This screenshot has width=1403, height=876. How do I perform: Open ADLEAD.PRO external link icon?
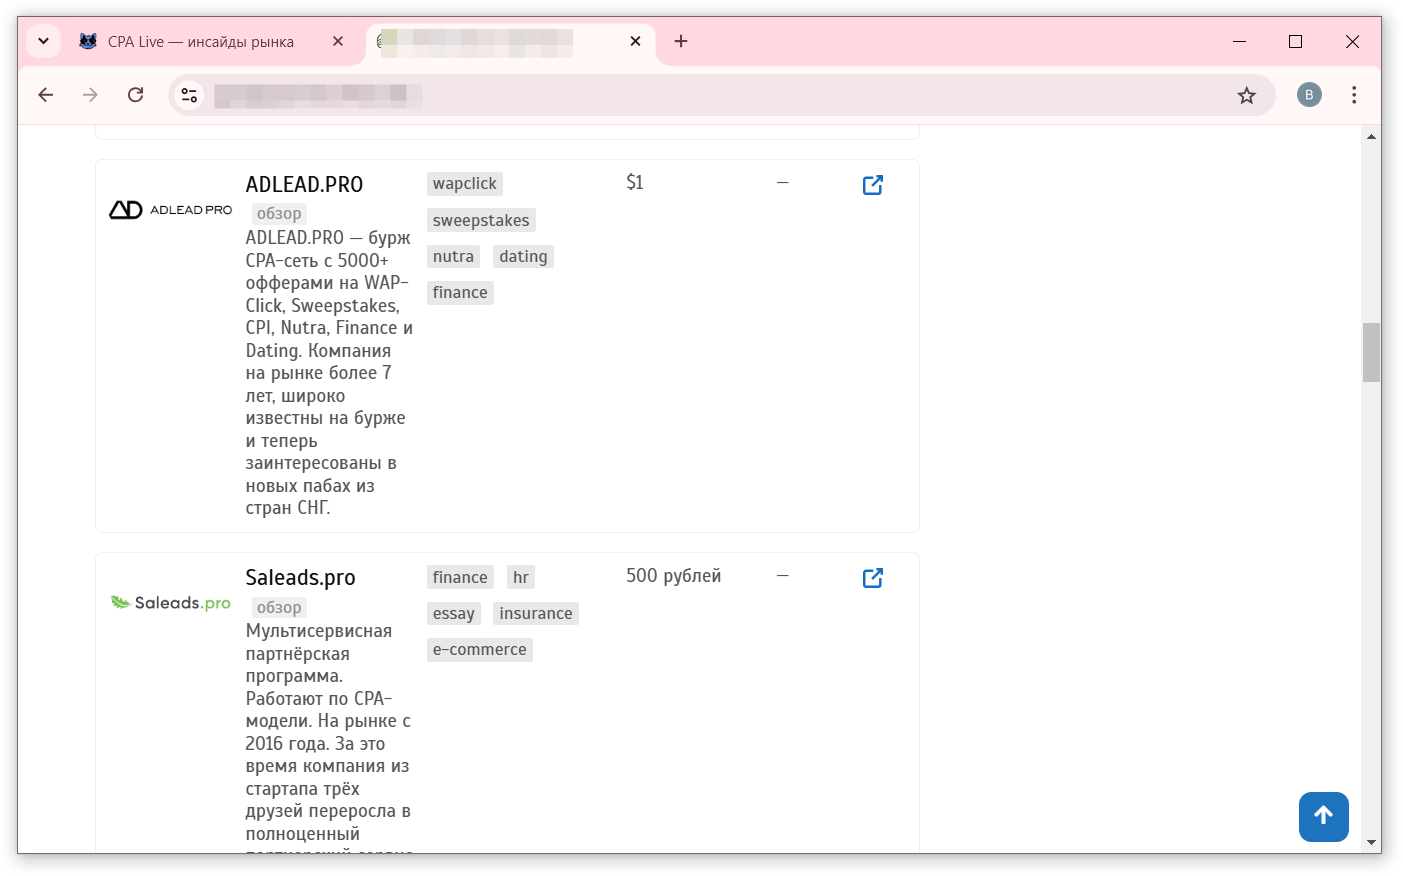[872, 185]
